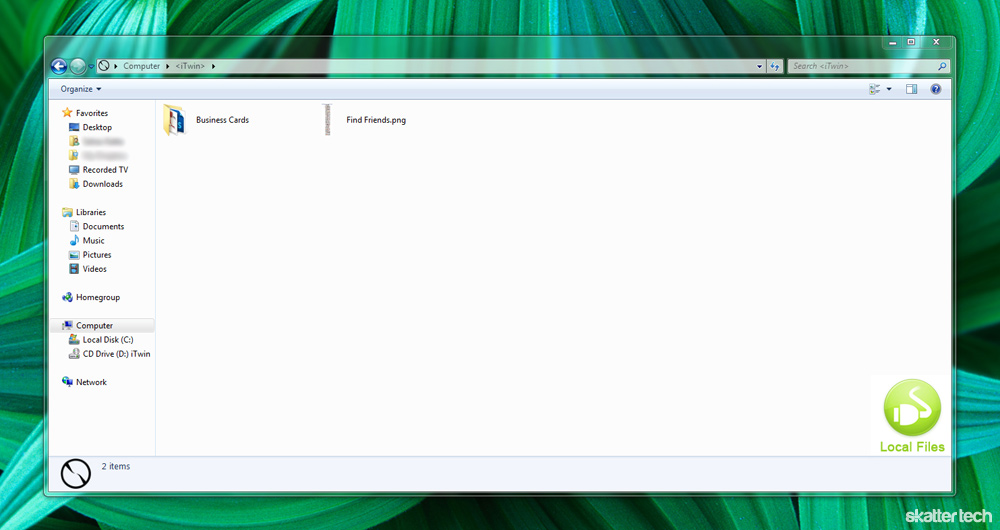Screen dimensions: 1000x530
Task: Click the Libraries icon
Action: (x=67, y=212)
